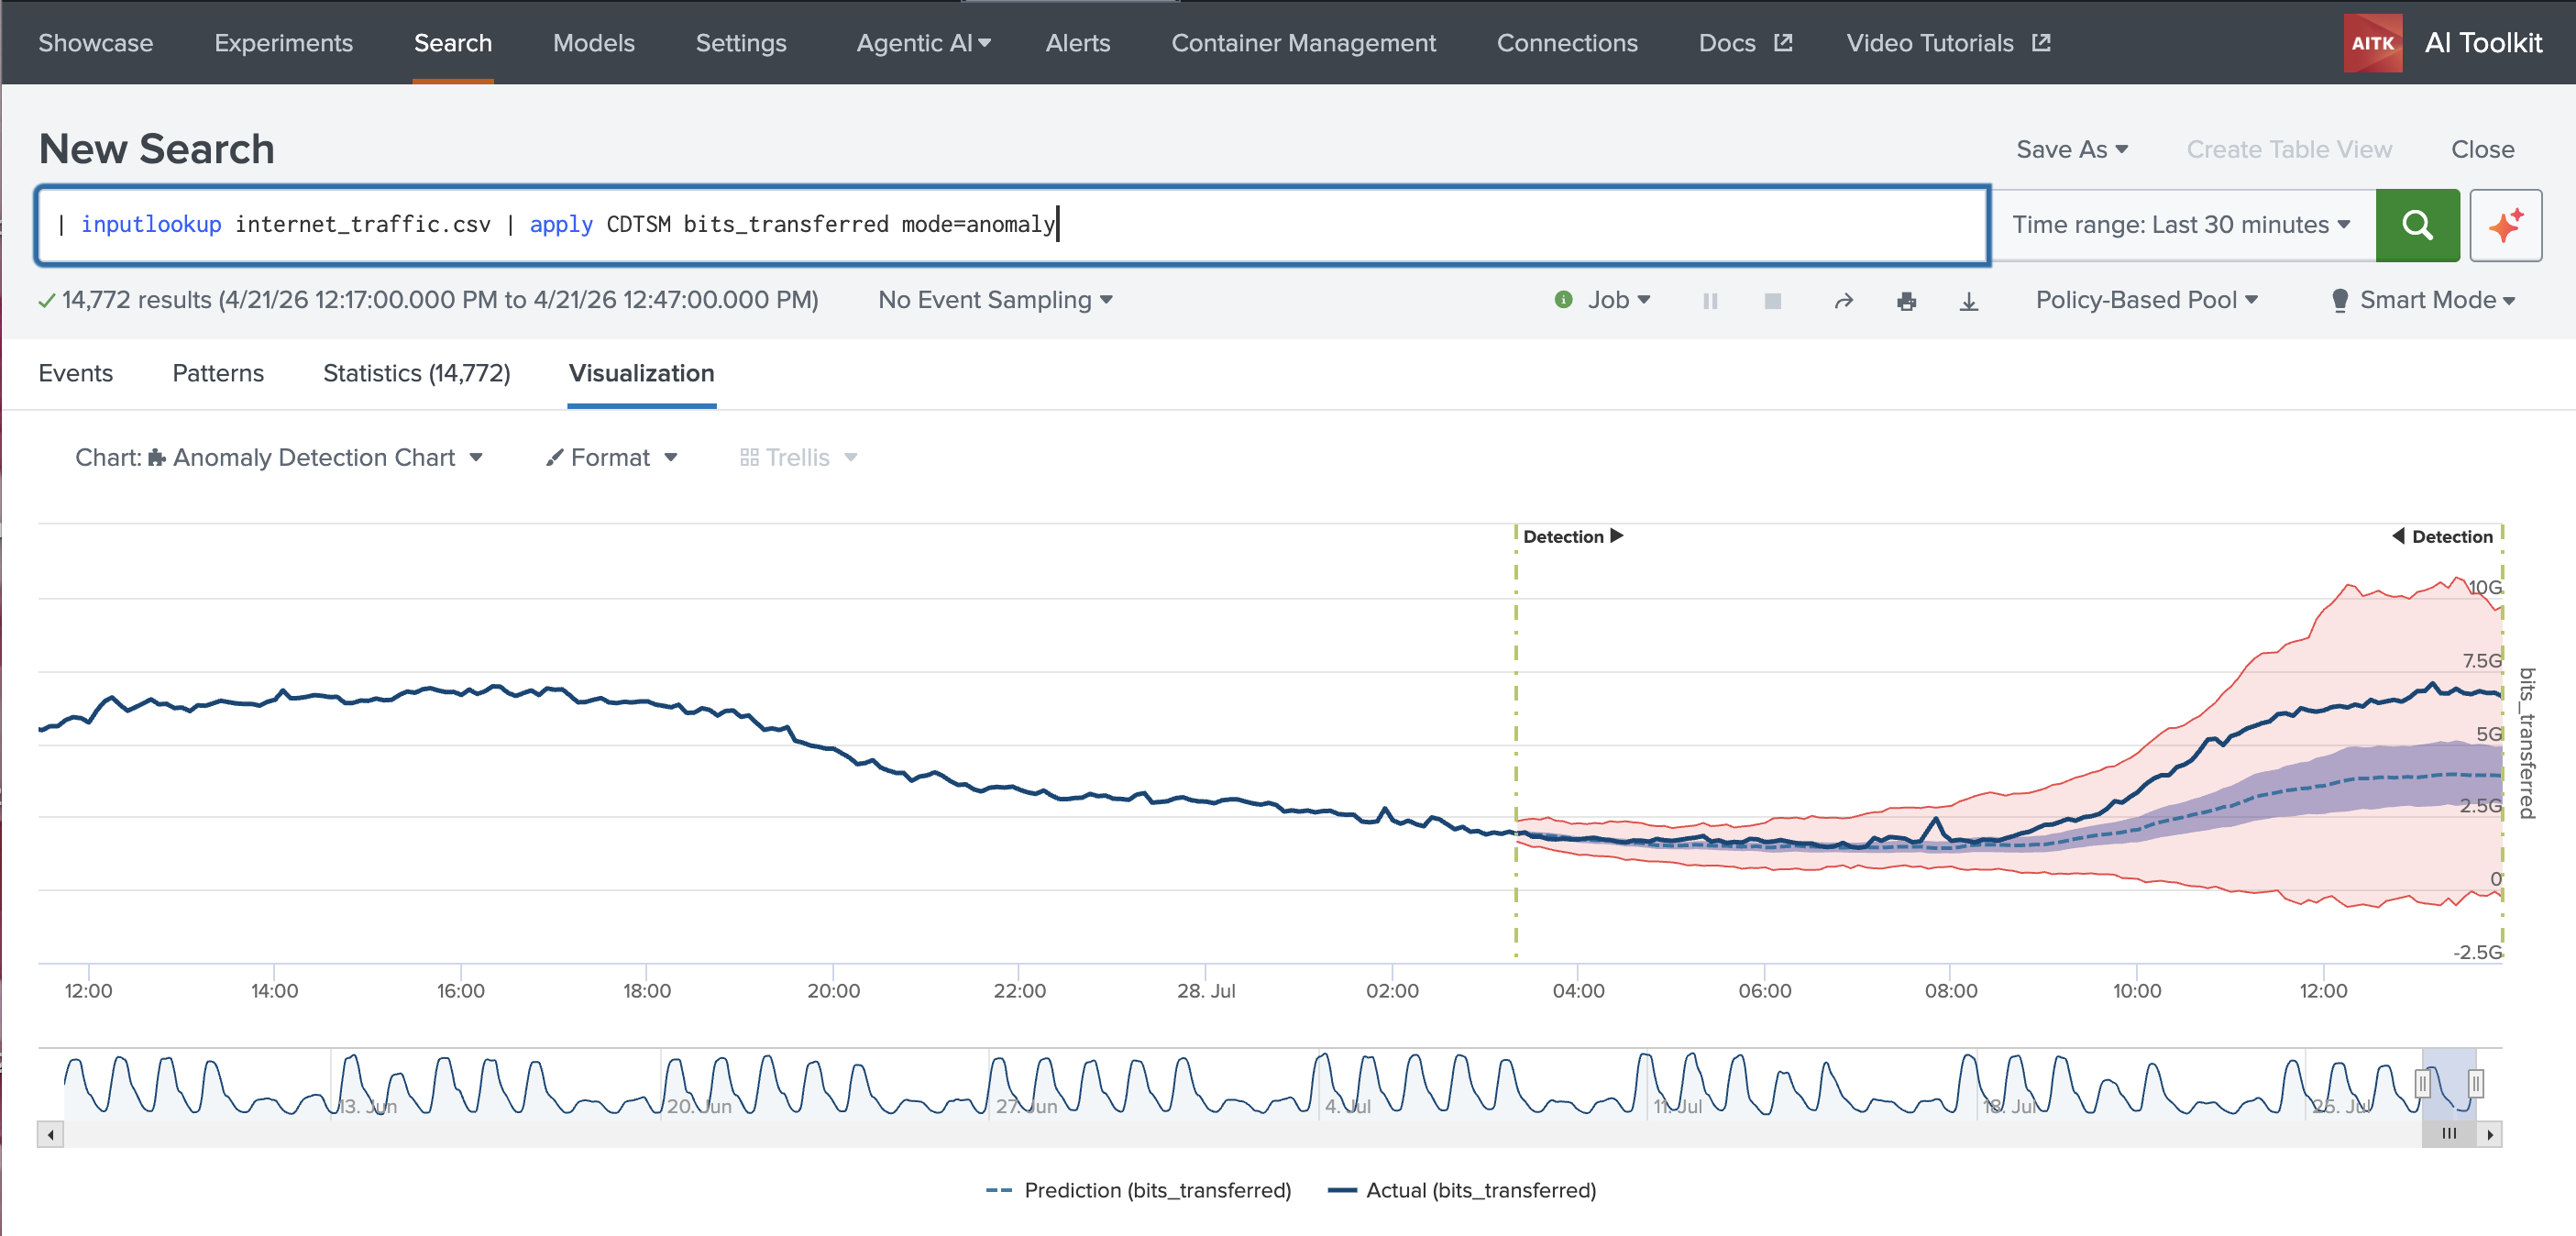Click the AI Toolkit app title
2576x1236 pixels.
2483,43
